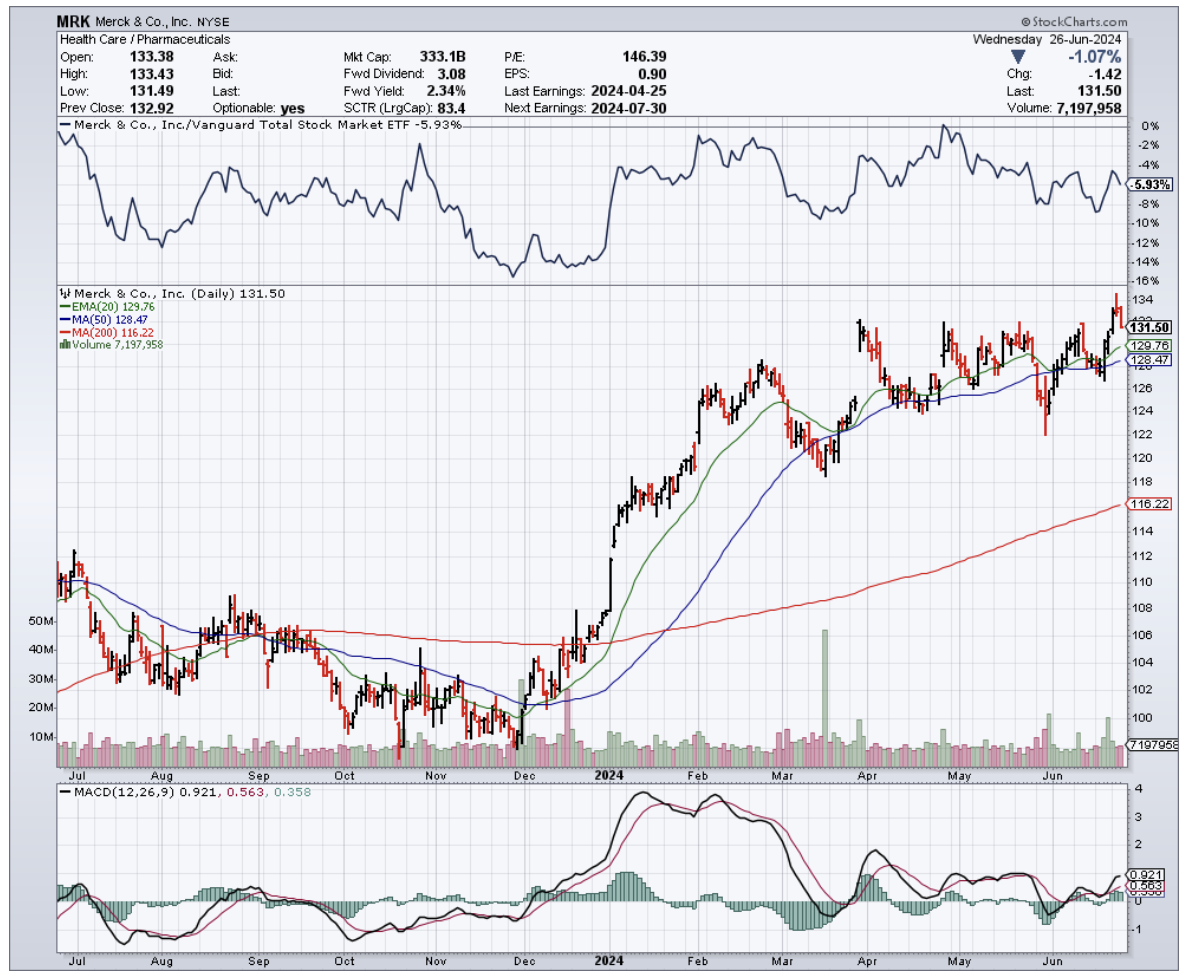1188x980 pixels.
Task: Click the down-triangle price change indicator
Action: tap(1018, 56)
